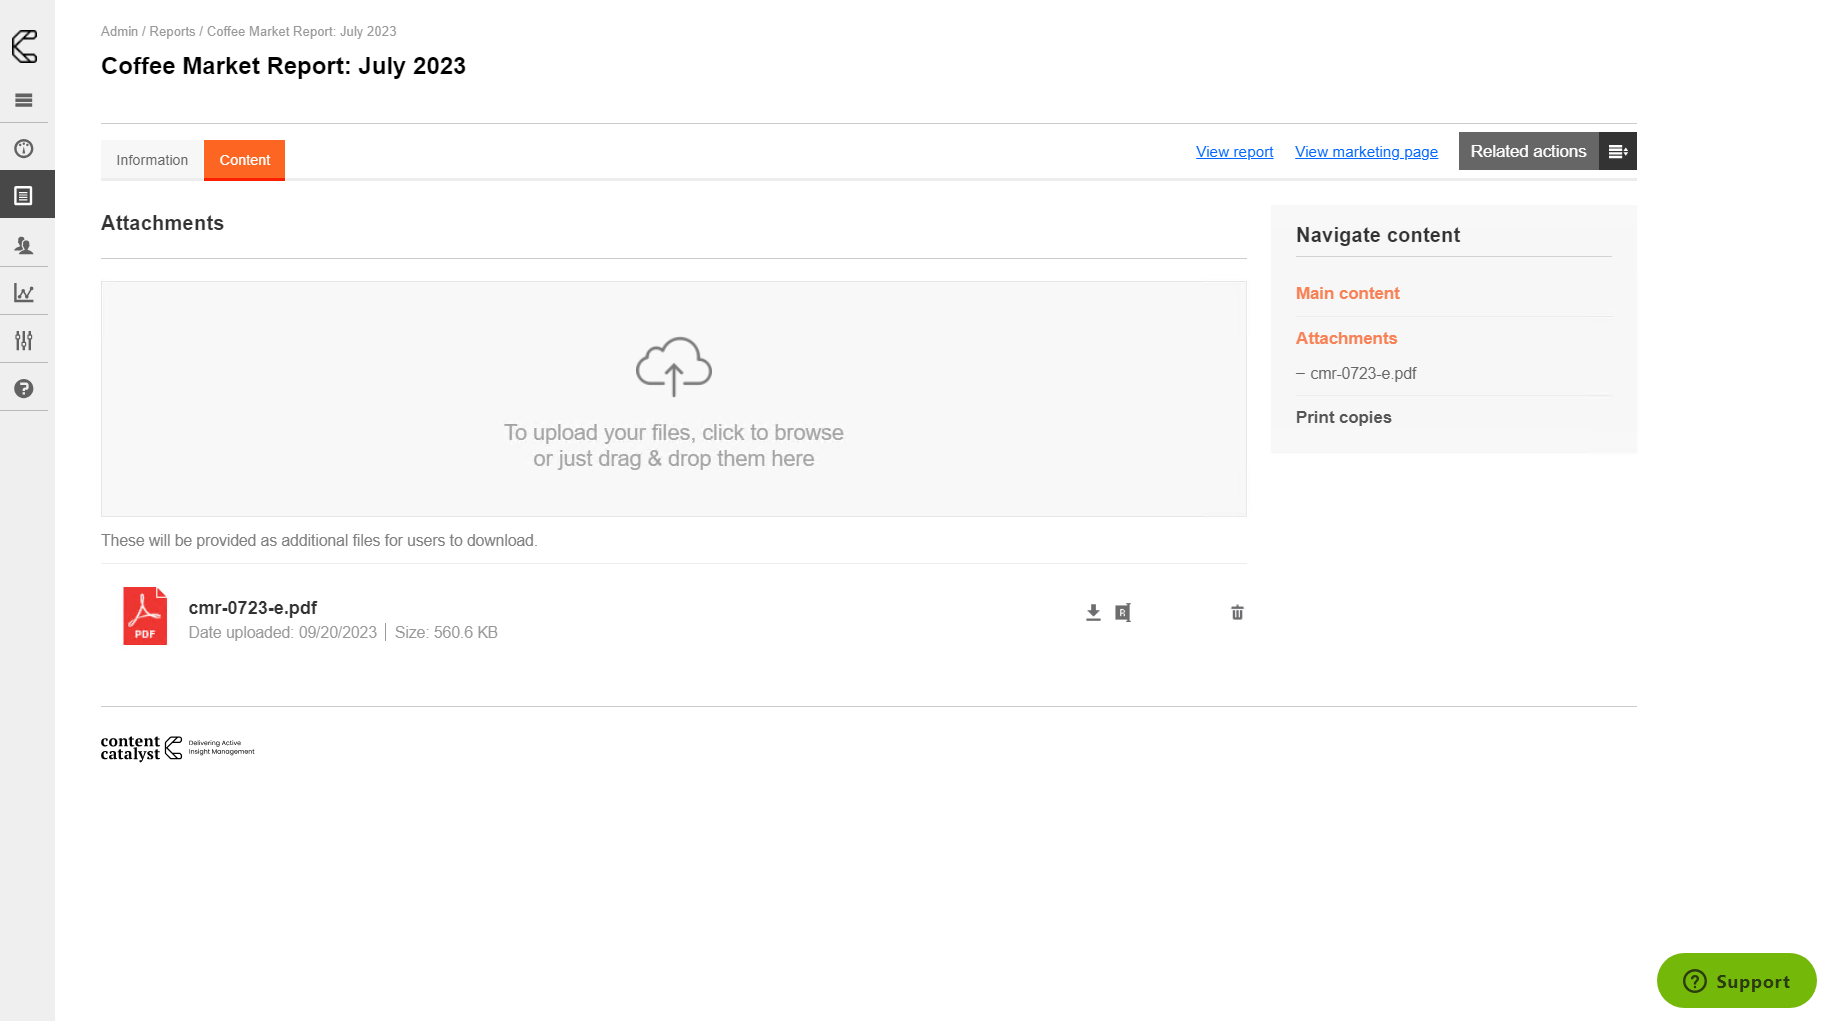Go to Print copies in navigation panel
1834x1021 pixels.
click(1343, 417)
